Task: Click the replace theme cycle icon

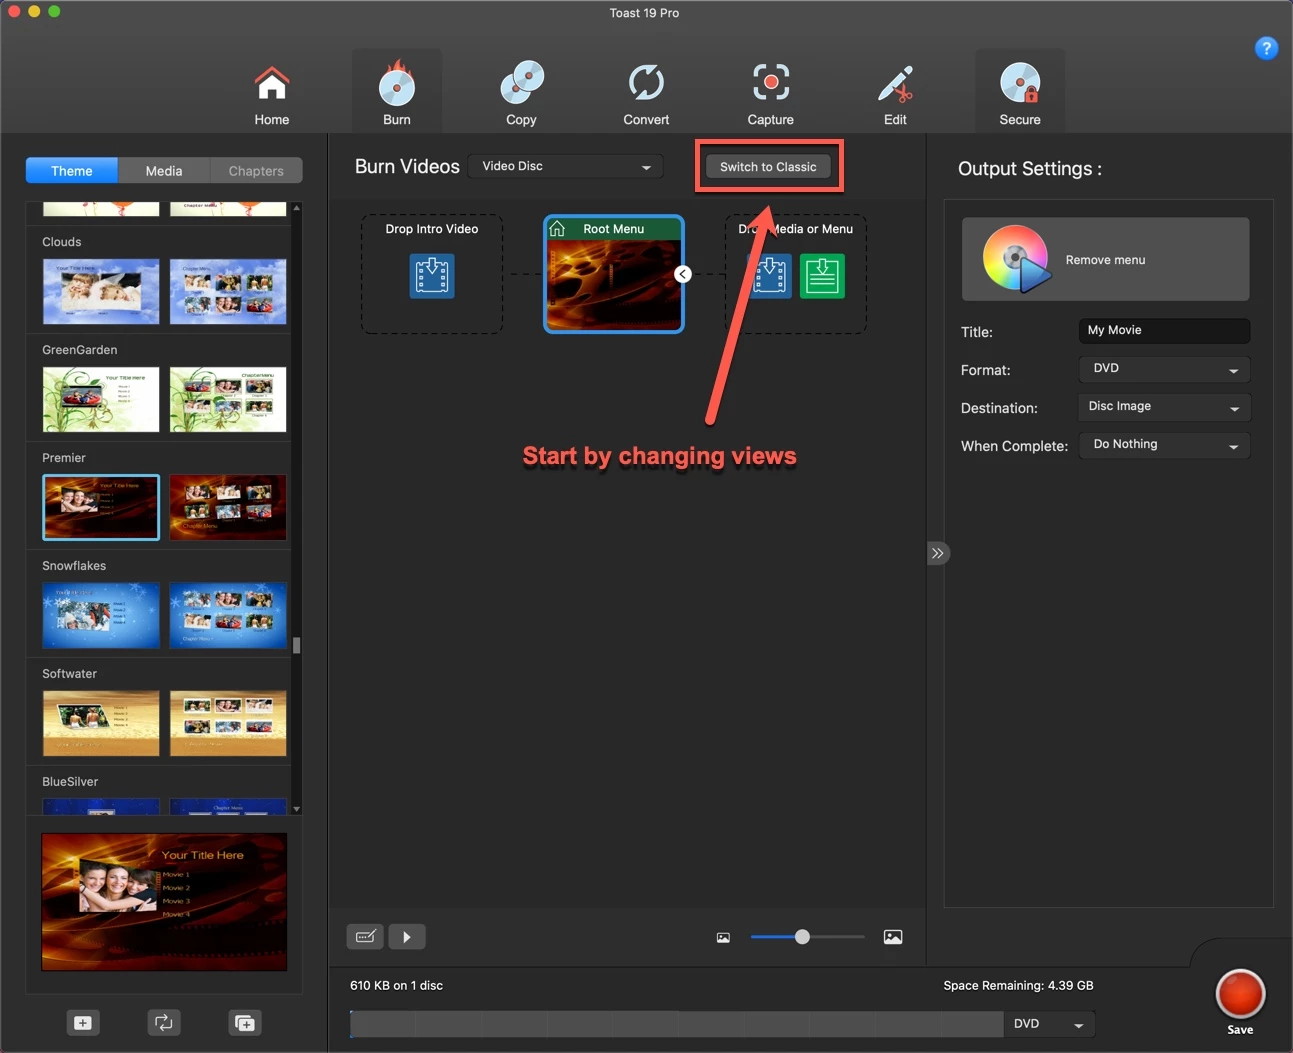Action: [x=163, y=1022]
